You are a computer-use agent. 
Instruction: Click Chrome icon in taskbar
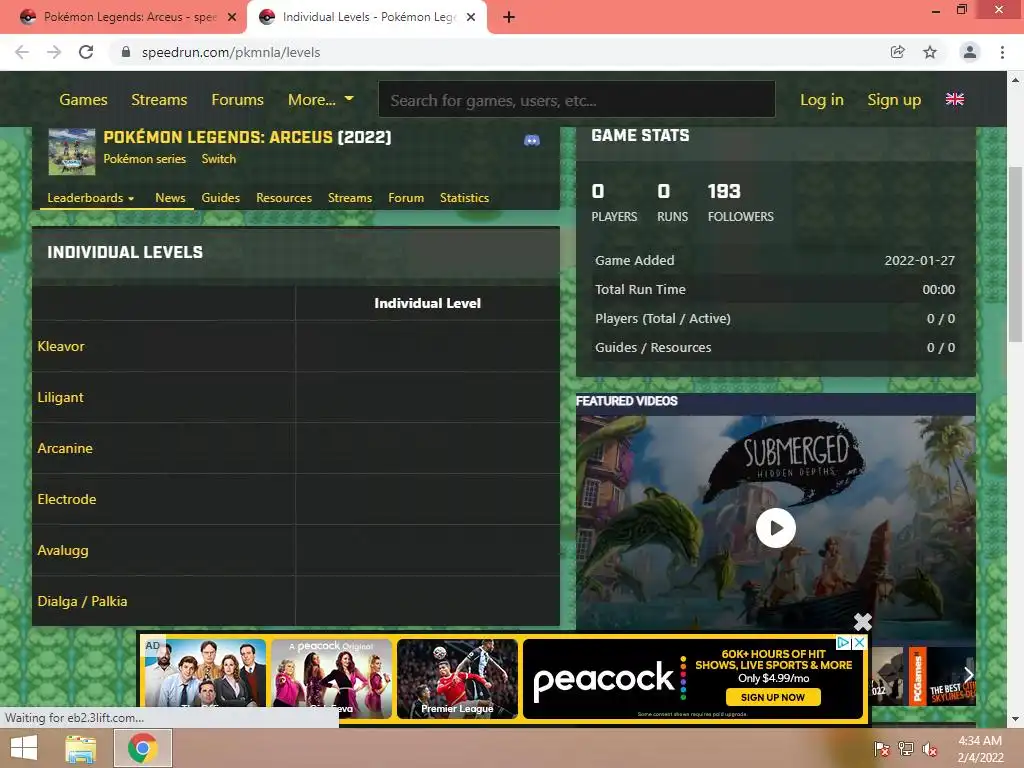pyautogui.click(x=143, y=748)
